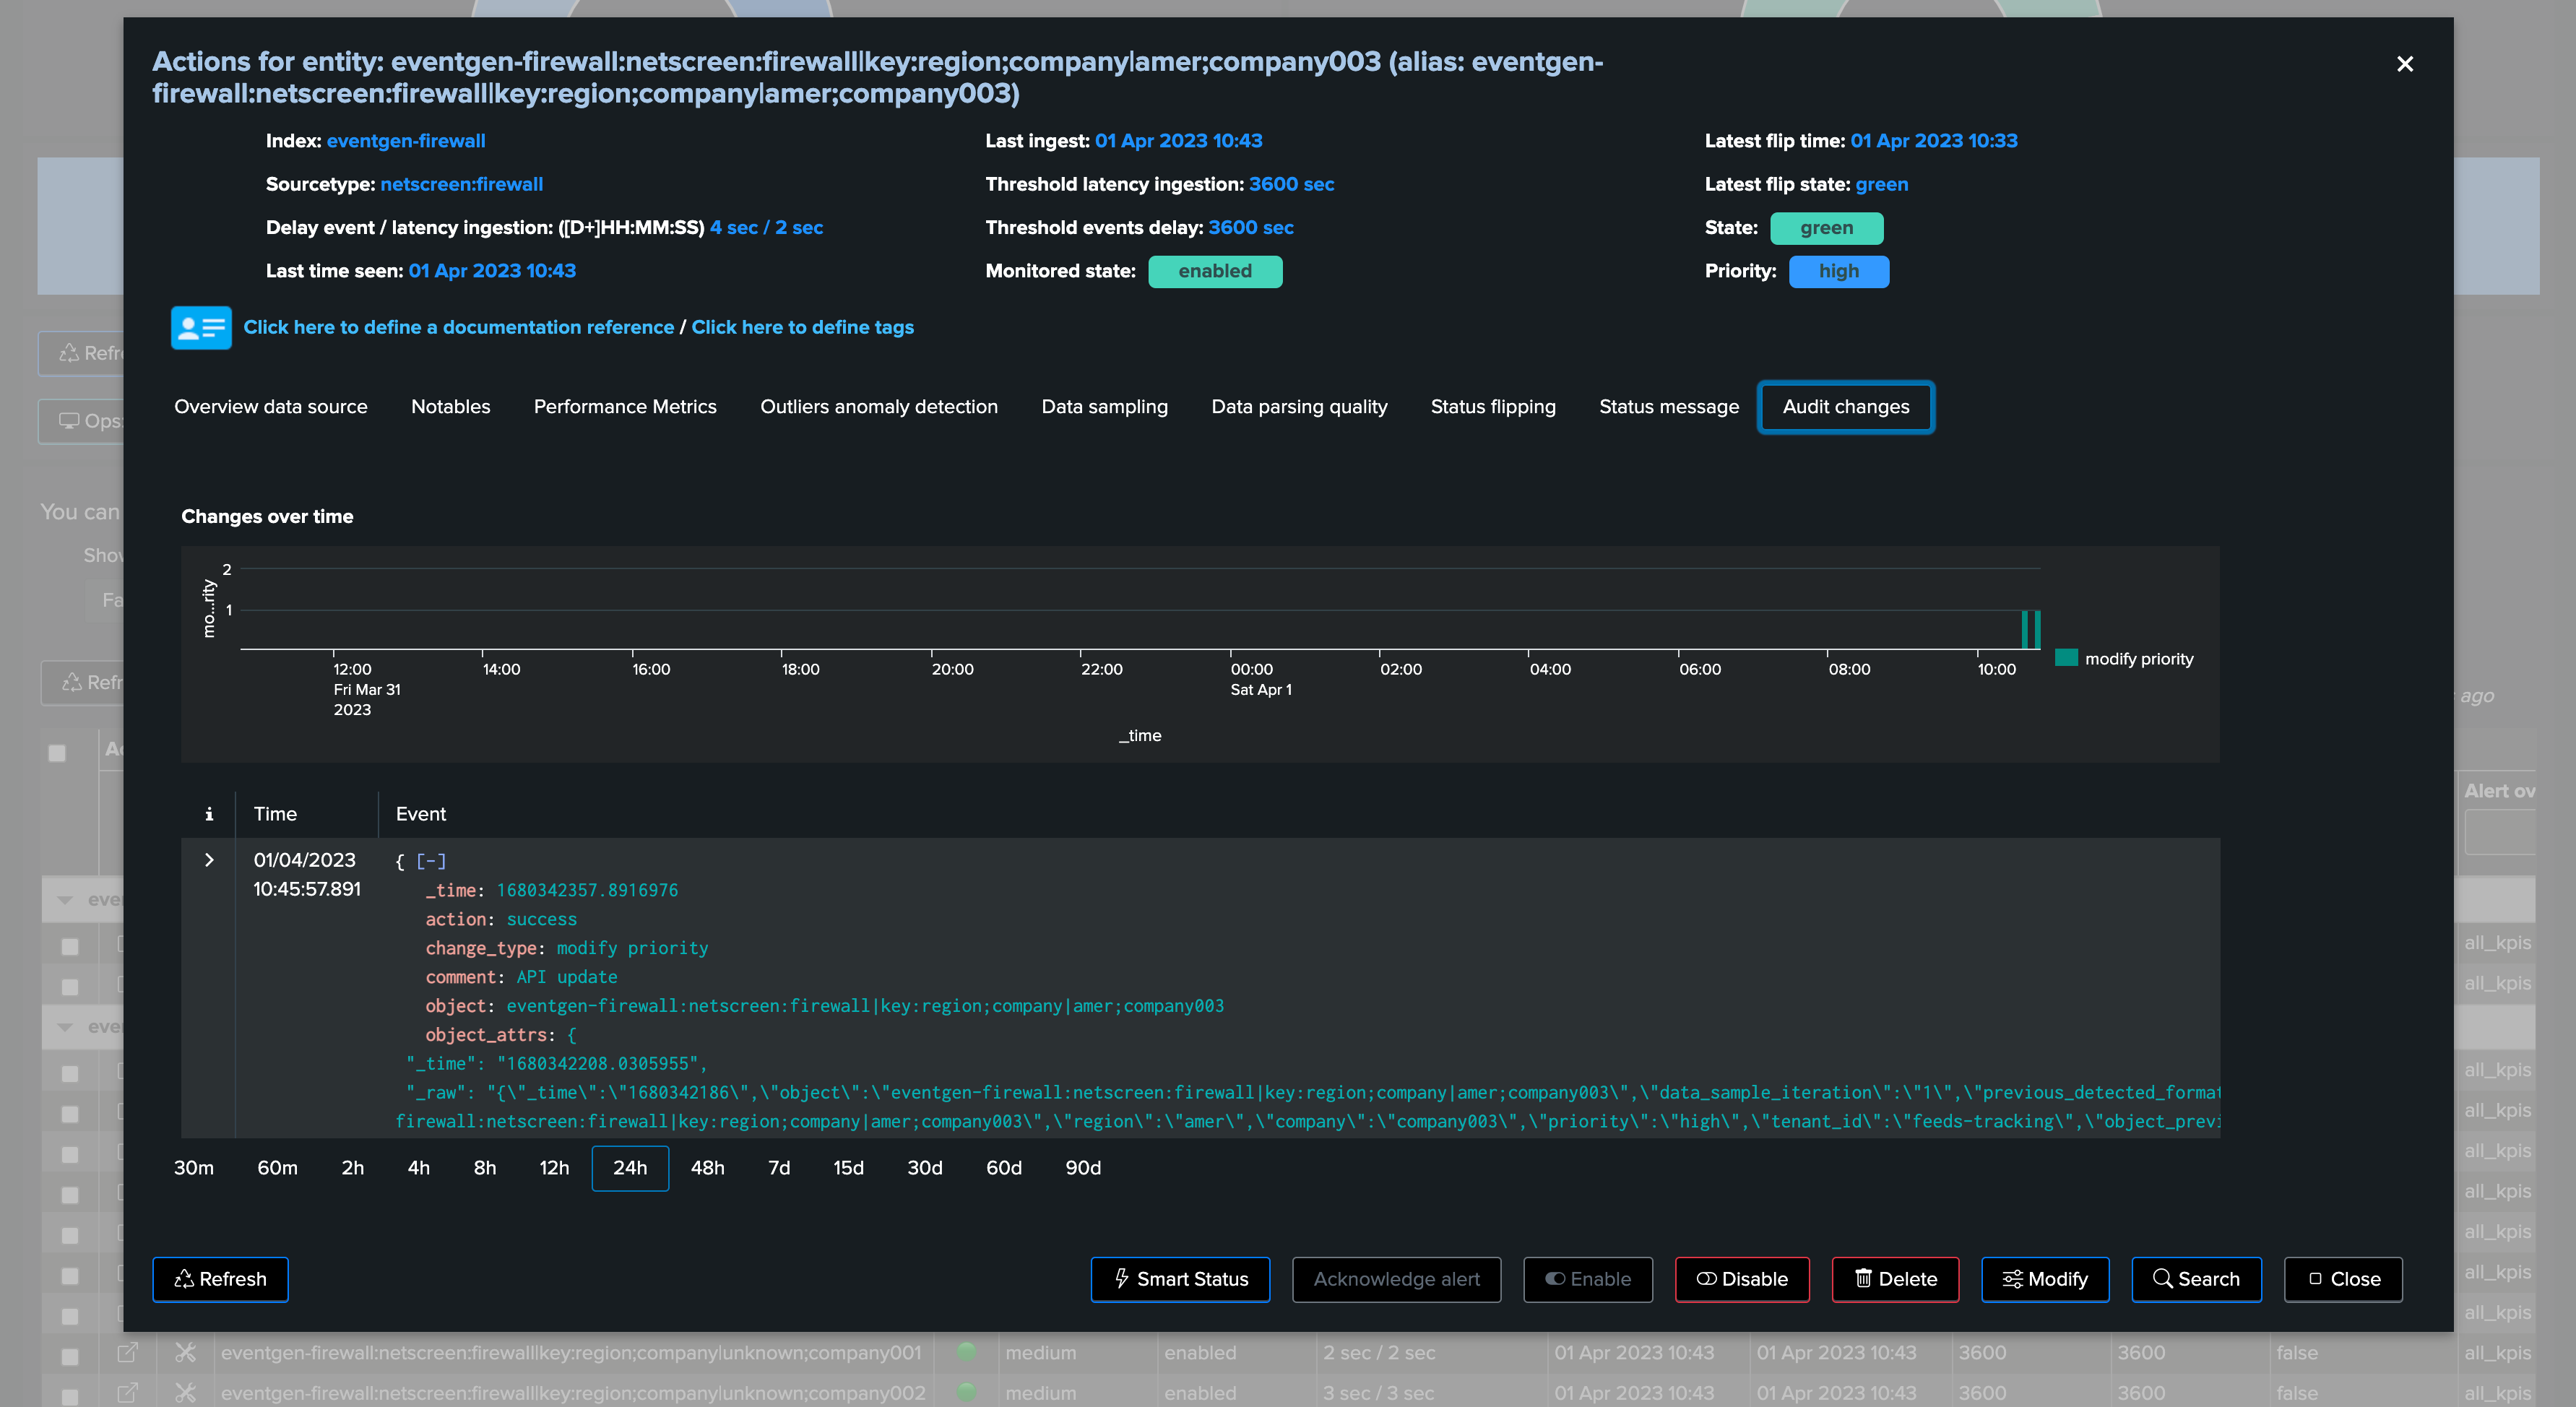Set time range to 30m
Viewport: 2576px width, 1407px height.
coord(194,1168)
